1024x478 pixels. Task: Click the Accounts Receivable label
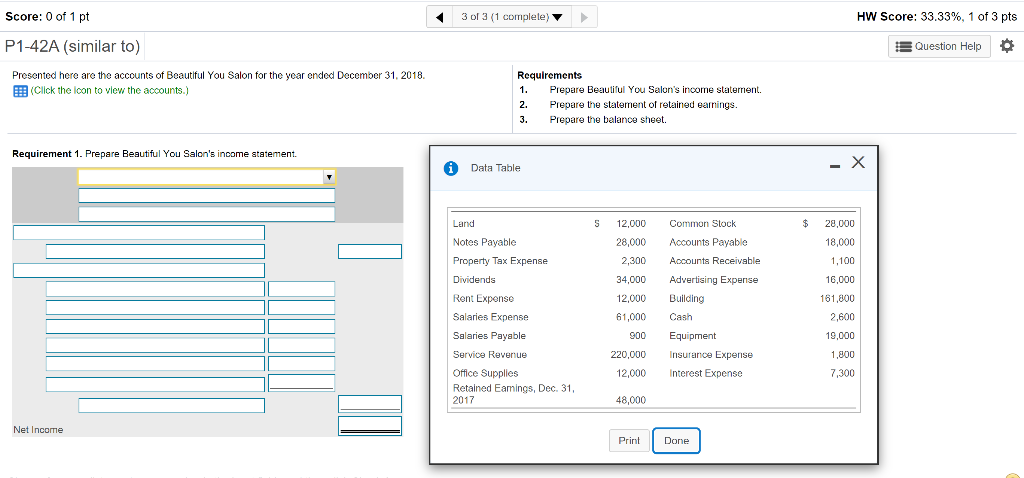(x=715, y=261)
